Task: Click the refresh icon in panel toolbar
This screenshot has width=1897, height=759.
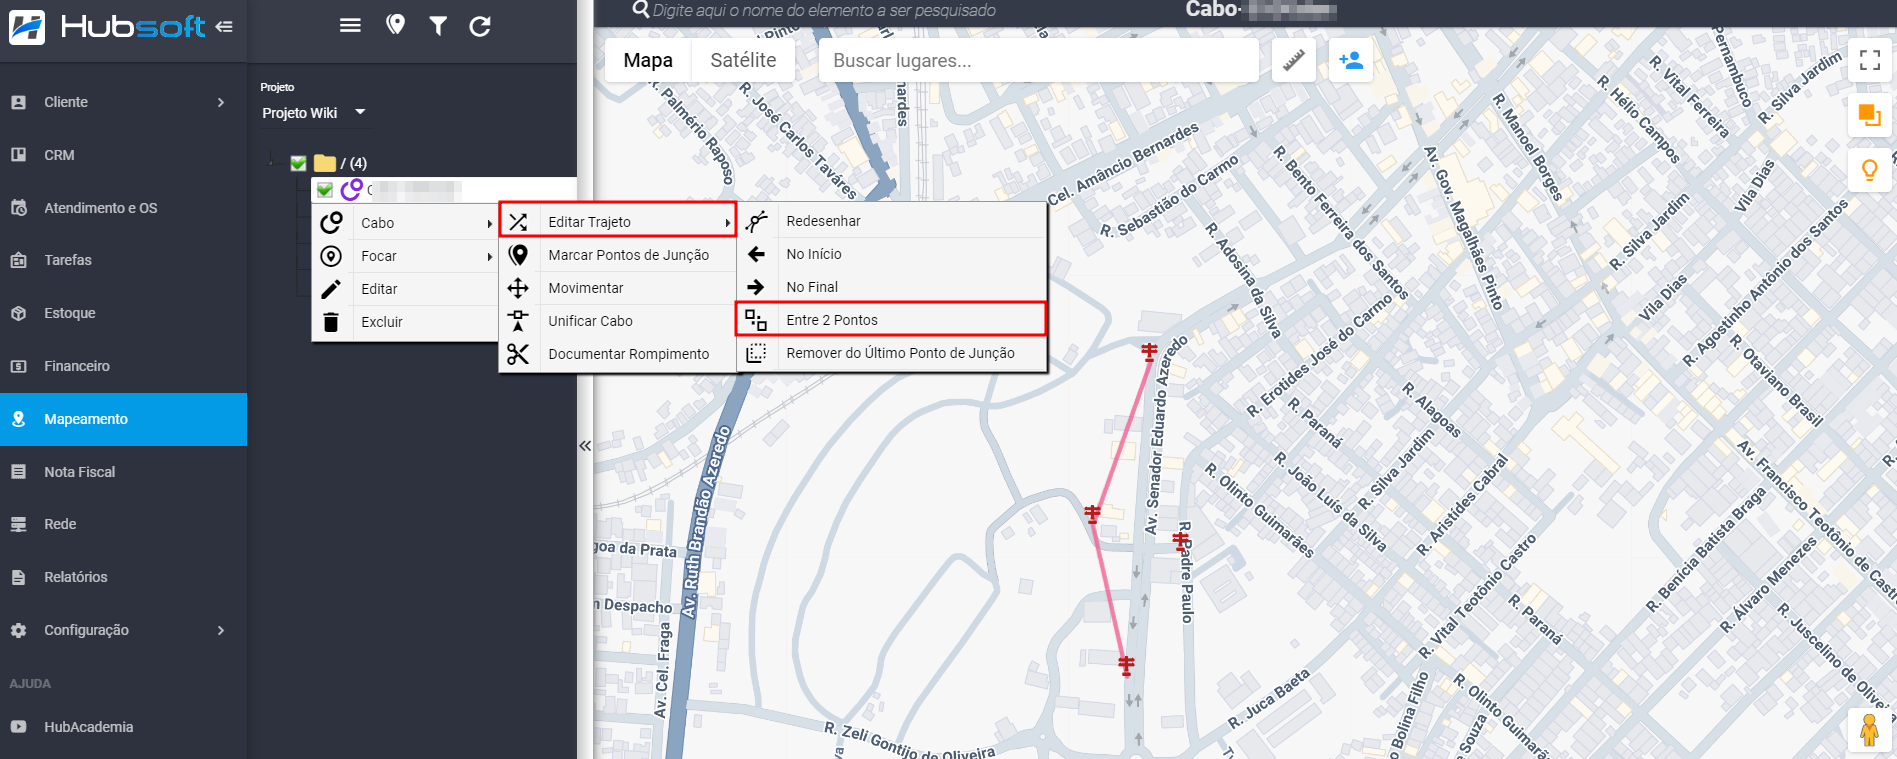Action: [x=480, y=26]
